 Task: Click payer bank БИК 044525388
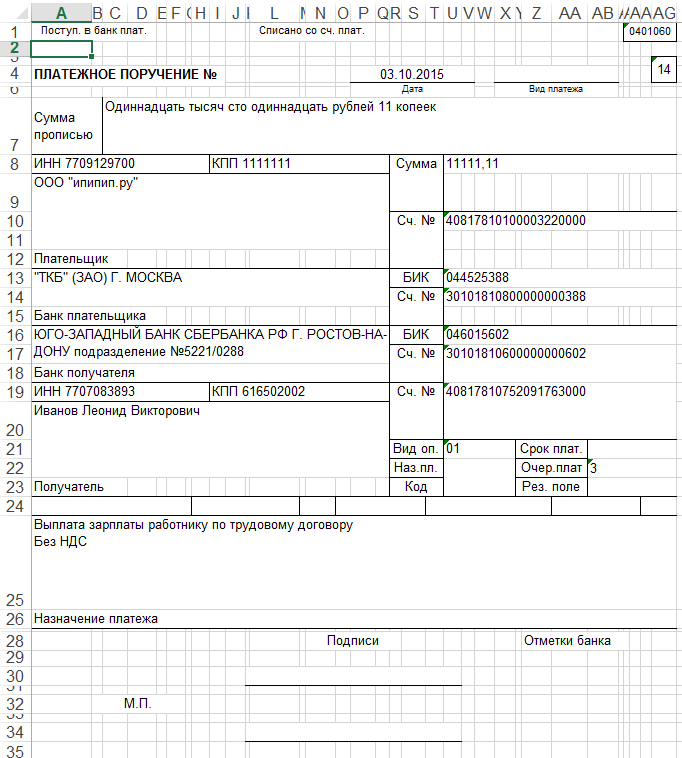tap(478, 278)
